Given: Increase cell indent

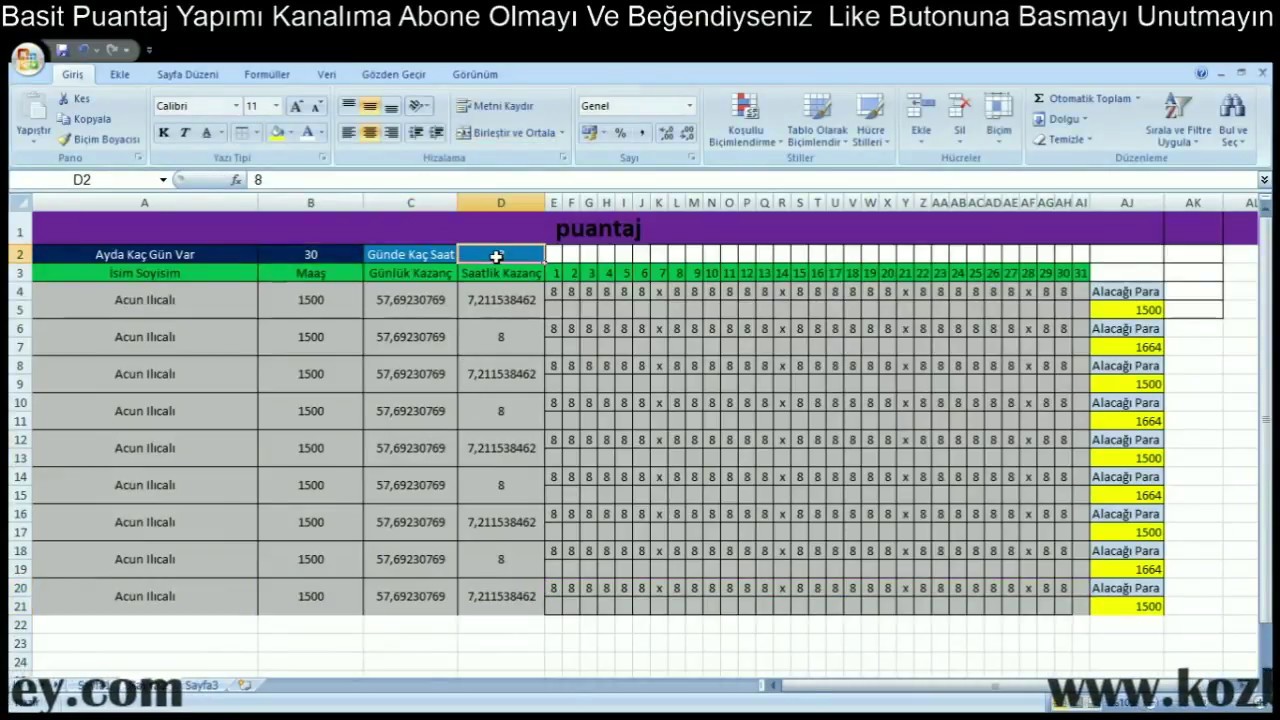Looking at the screenshot, I should [x=437, y=132].
